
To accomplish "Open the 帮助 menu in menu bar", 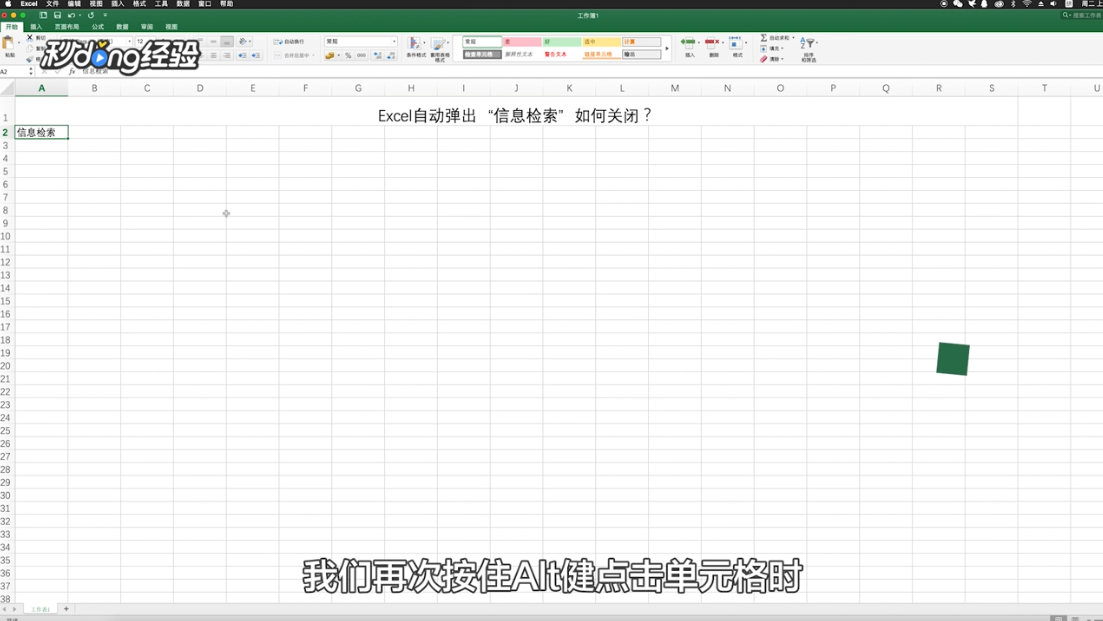I will pos(227,4).
